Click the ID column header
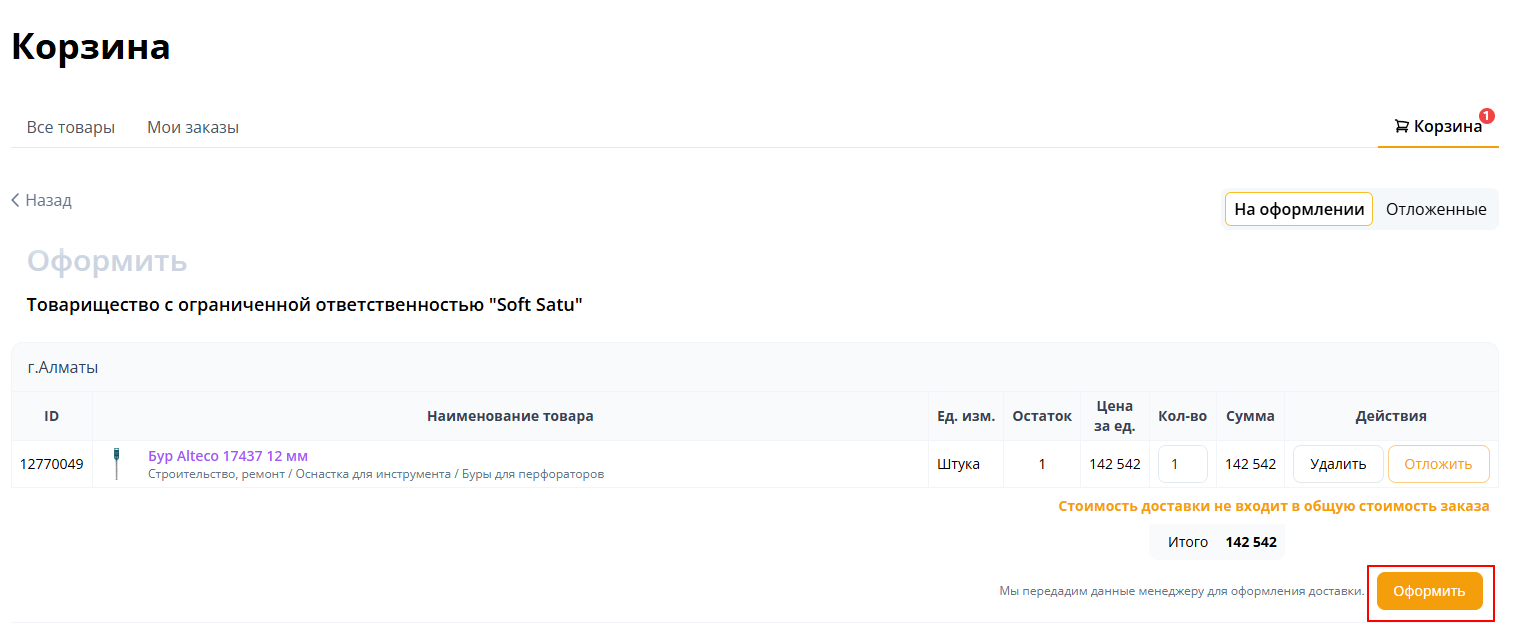The height and width of the screenshot is (637, 1521). [x=52, y=416]
